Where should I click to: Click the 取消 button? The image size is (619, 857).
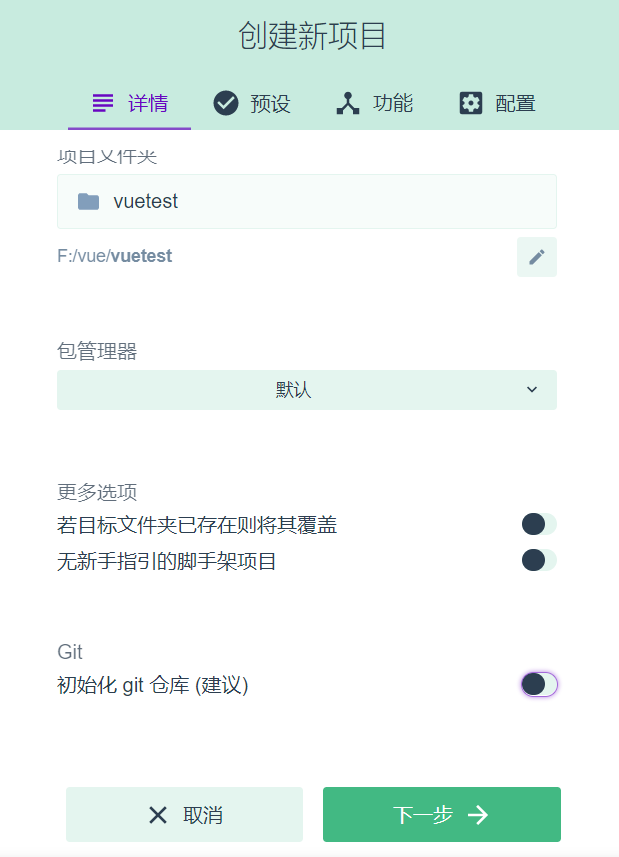point(184,814)
